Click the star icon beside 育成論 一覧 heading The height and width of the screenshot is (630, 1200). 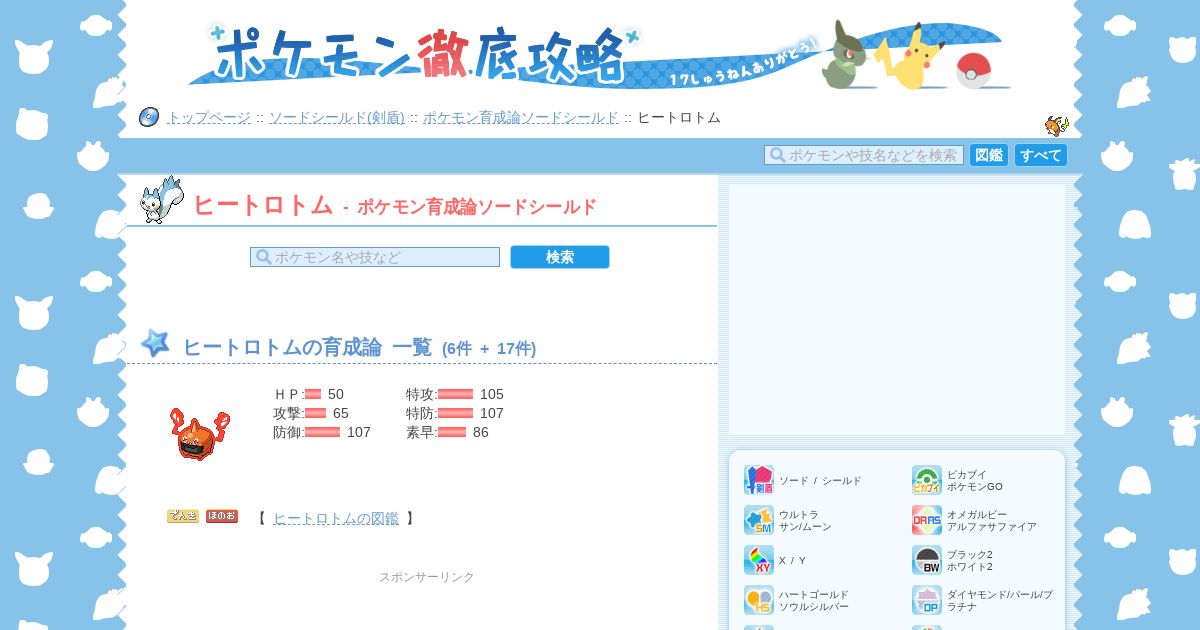155,343
